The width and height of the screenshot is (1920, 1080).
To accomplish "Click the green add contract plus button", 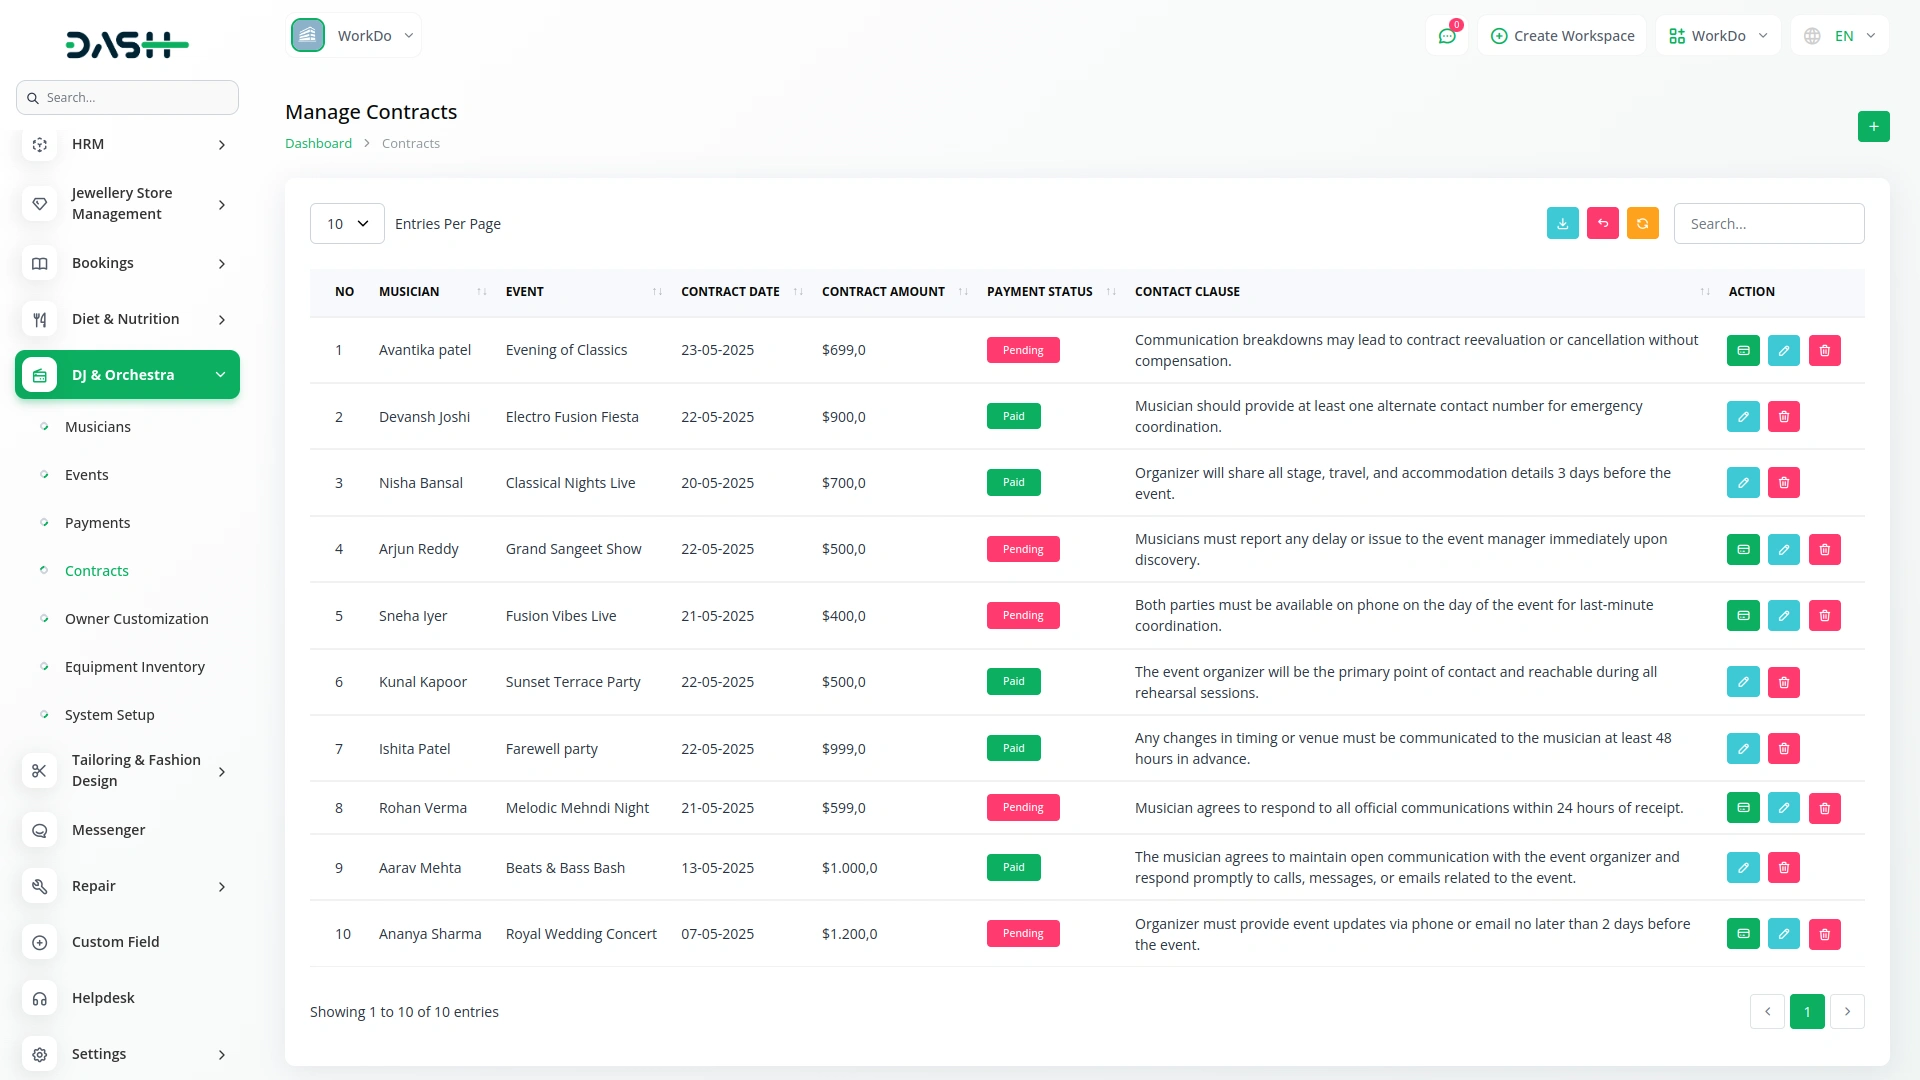I will coord(1873,127).
